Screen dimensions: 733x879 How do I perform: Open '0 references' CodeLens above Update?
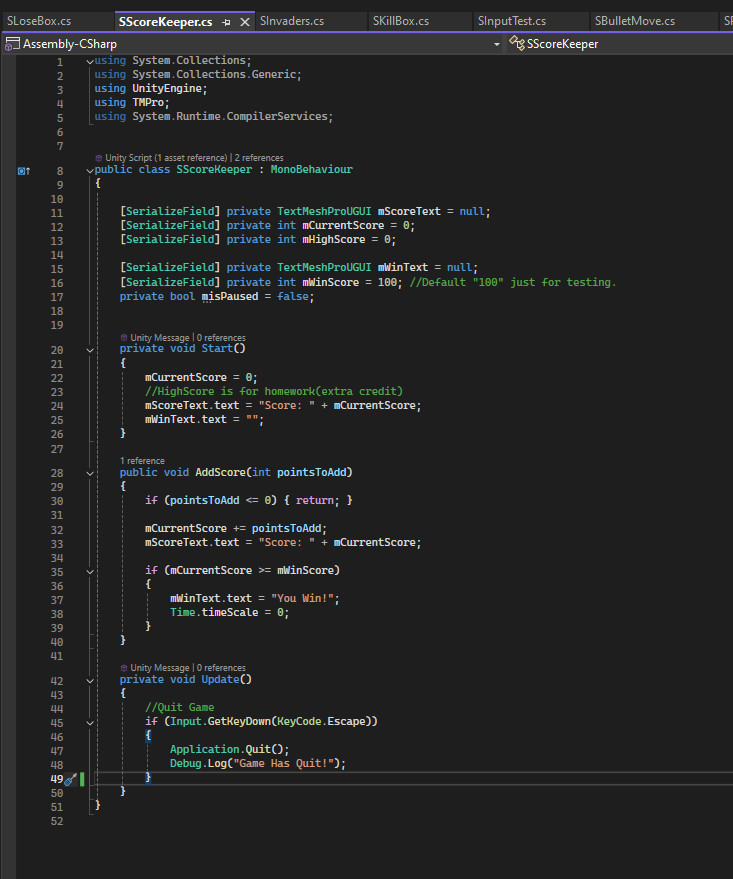coord(221,668)
